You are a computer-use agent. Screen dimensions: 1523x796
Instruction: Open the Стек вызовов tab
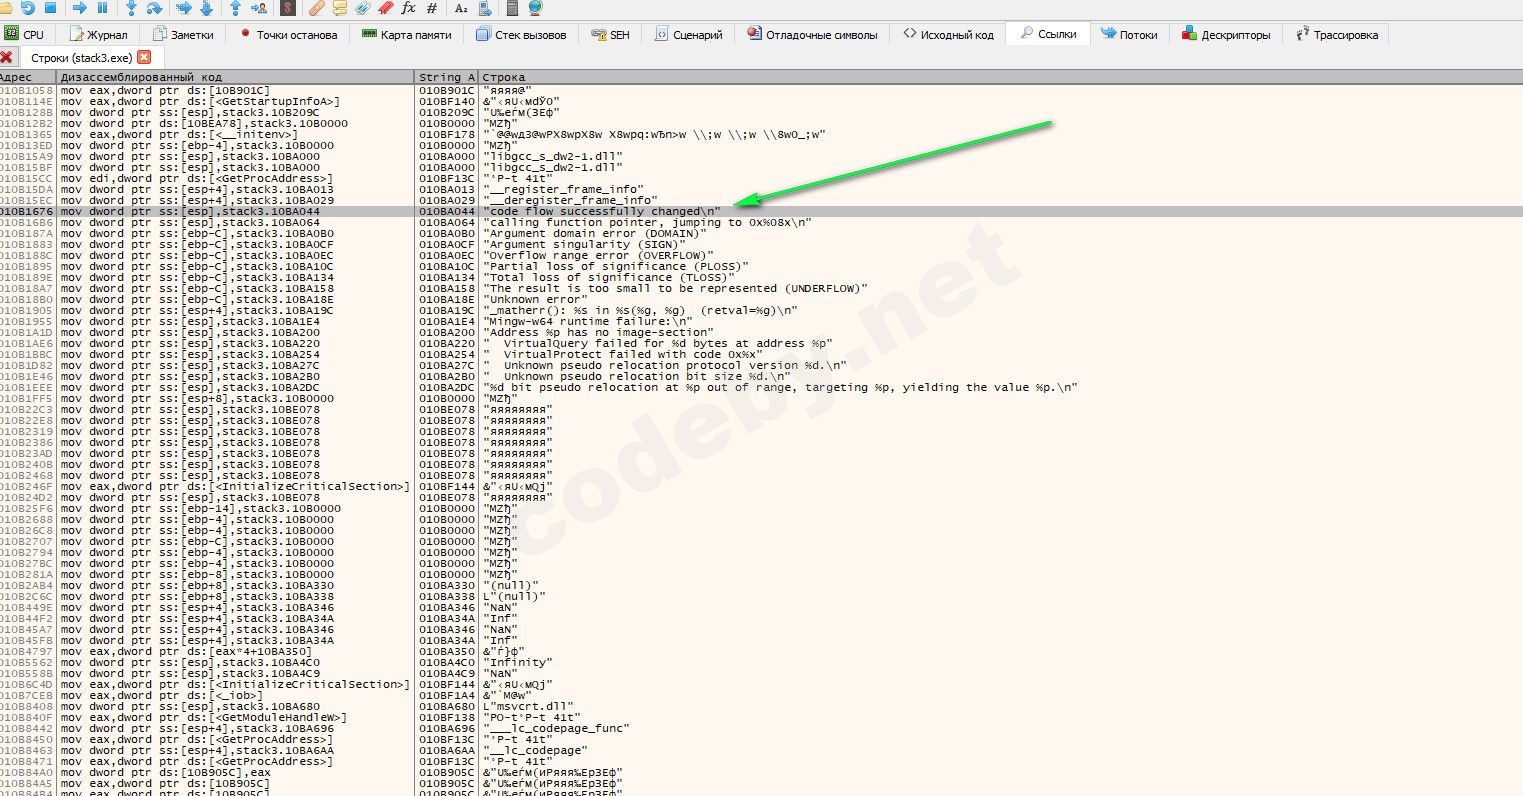[521, 34]
